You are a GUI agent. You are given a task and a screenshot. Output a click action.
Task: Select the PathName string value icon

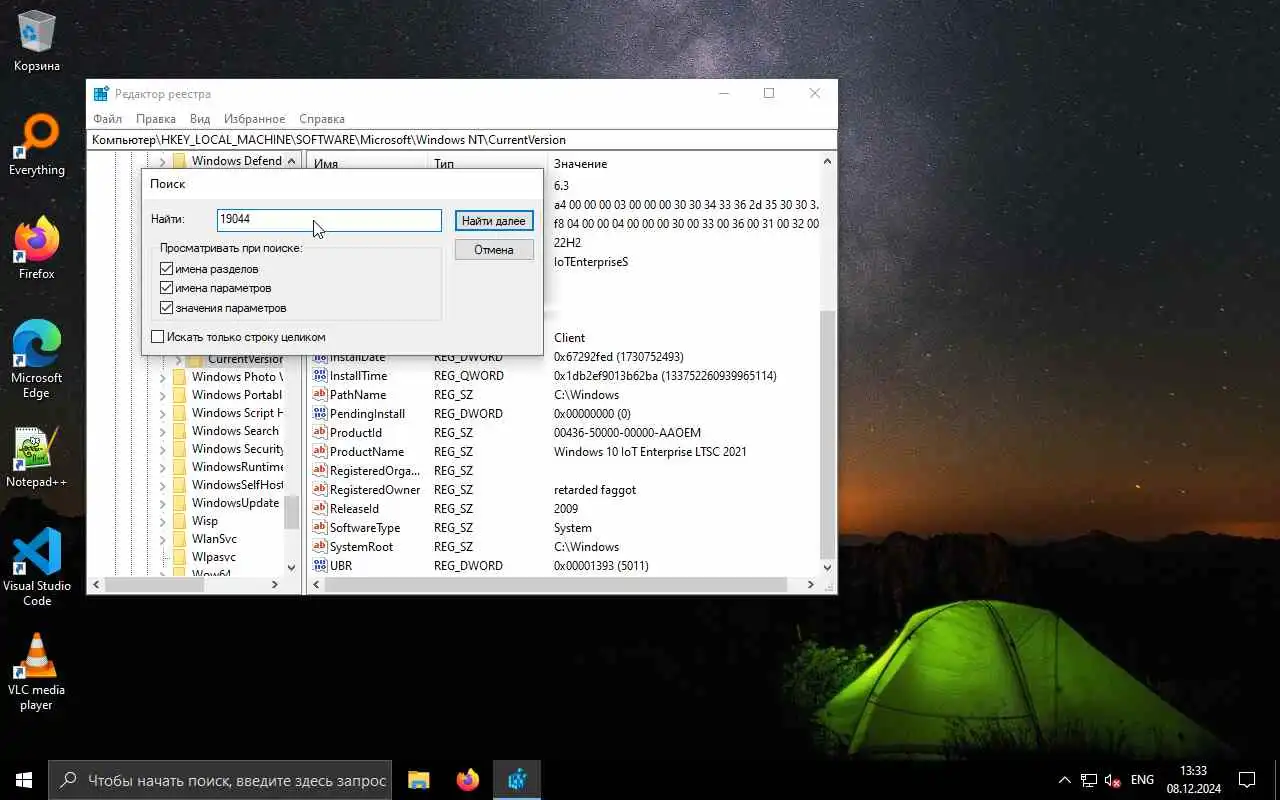point(320,395)
